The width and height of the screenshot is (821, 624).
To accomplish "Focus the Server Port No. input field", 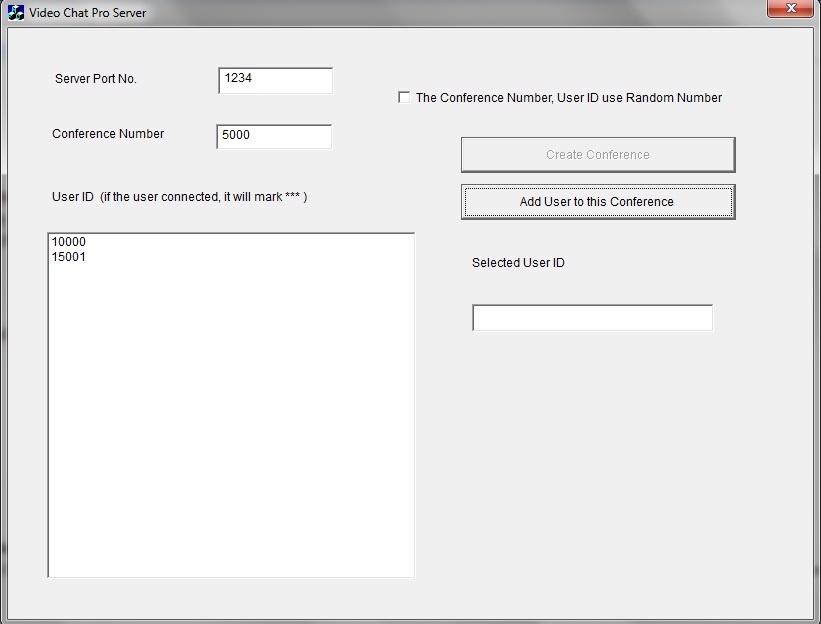I will coord(275,80).
